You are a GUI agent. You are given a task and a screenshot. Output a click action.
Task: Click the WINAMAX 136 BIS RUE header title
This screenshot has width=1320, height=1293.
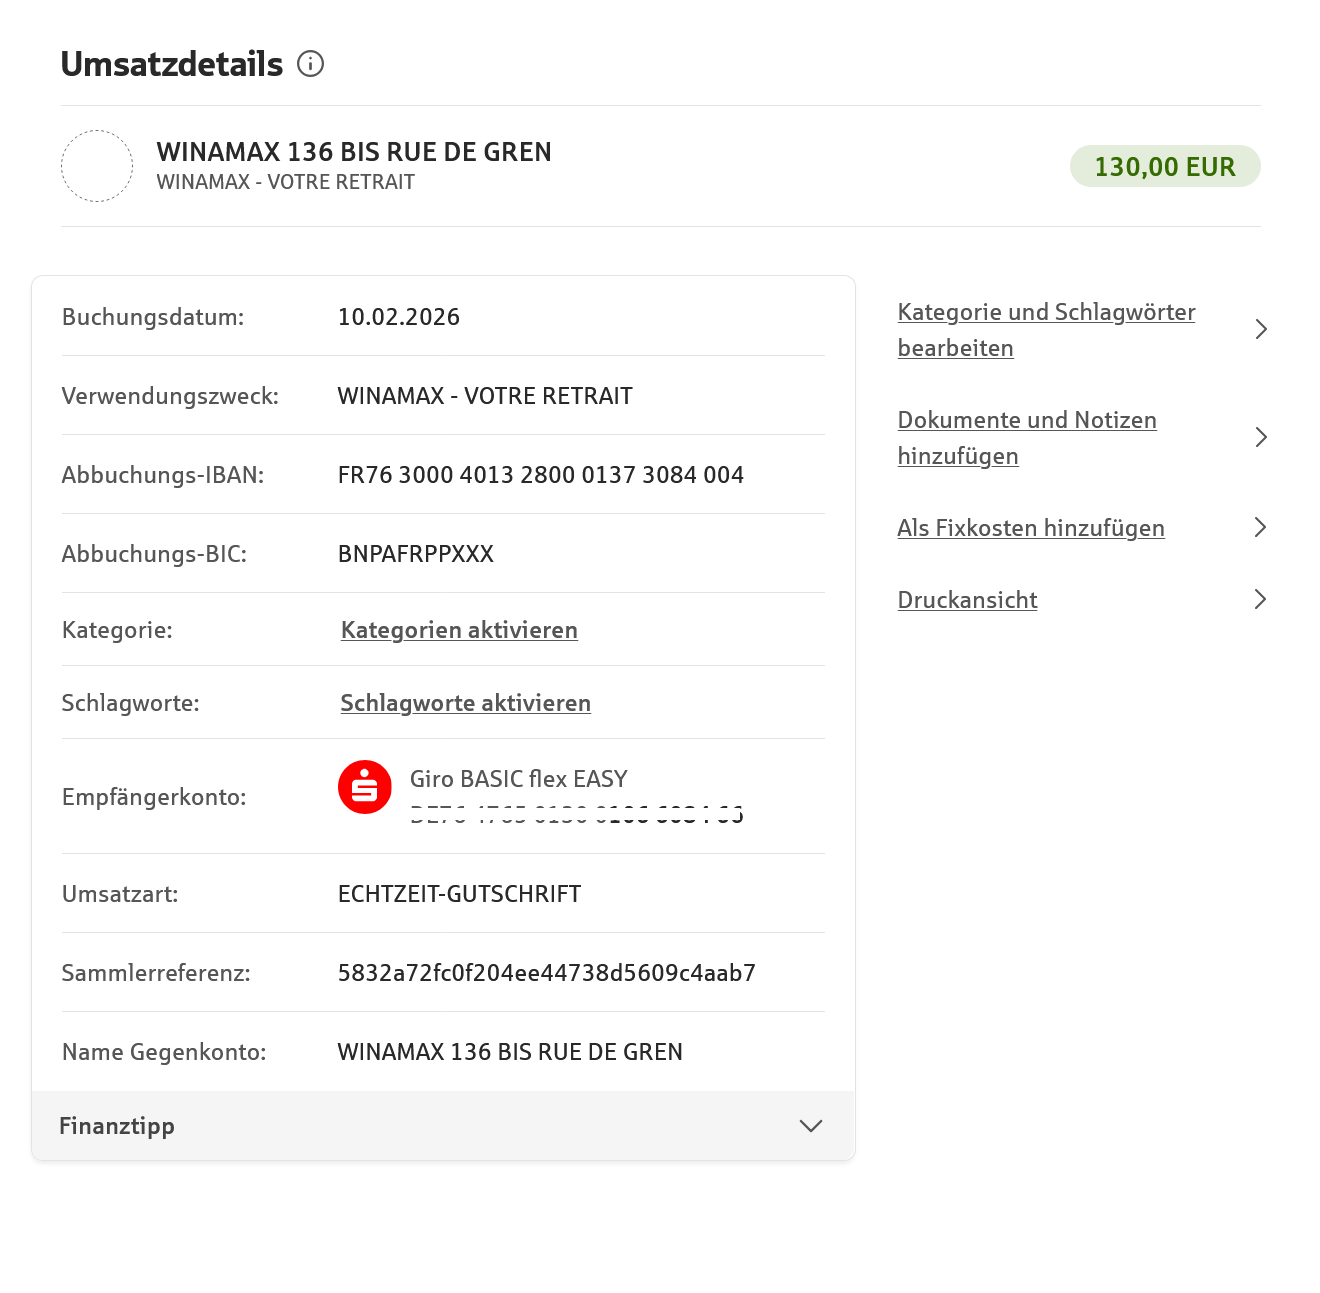click(x=354, y=152)
